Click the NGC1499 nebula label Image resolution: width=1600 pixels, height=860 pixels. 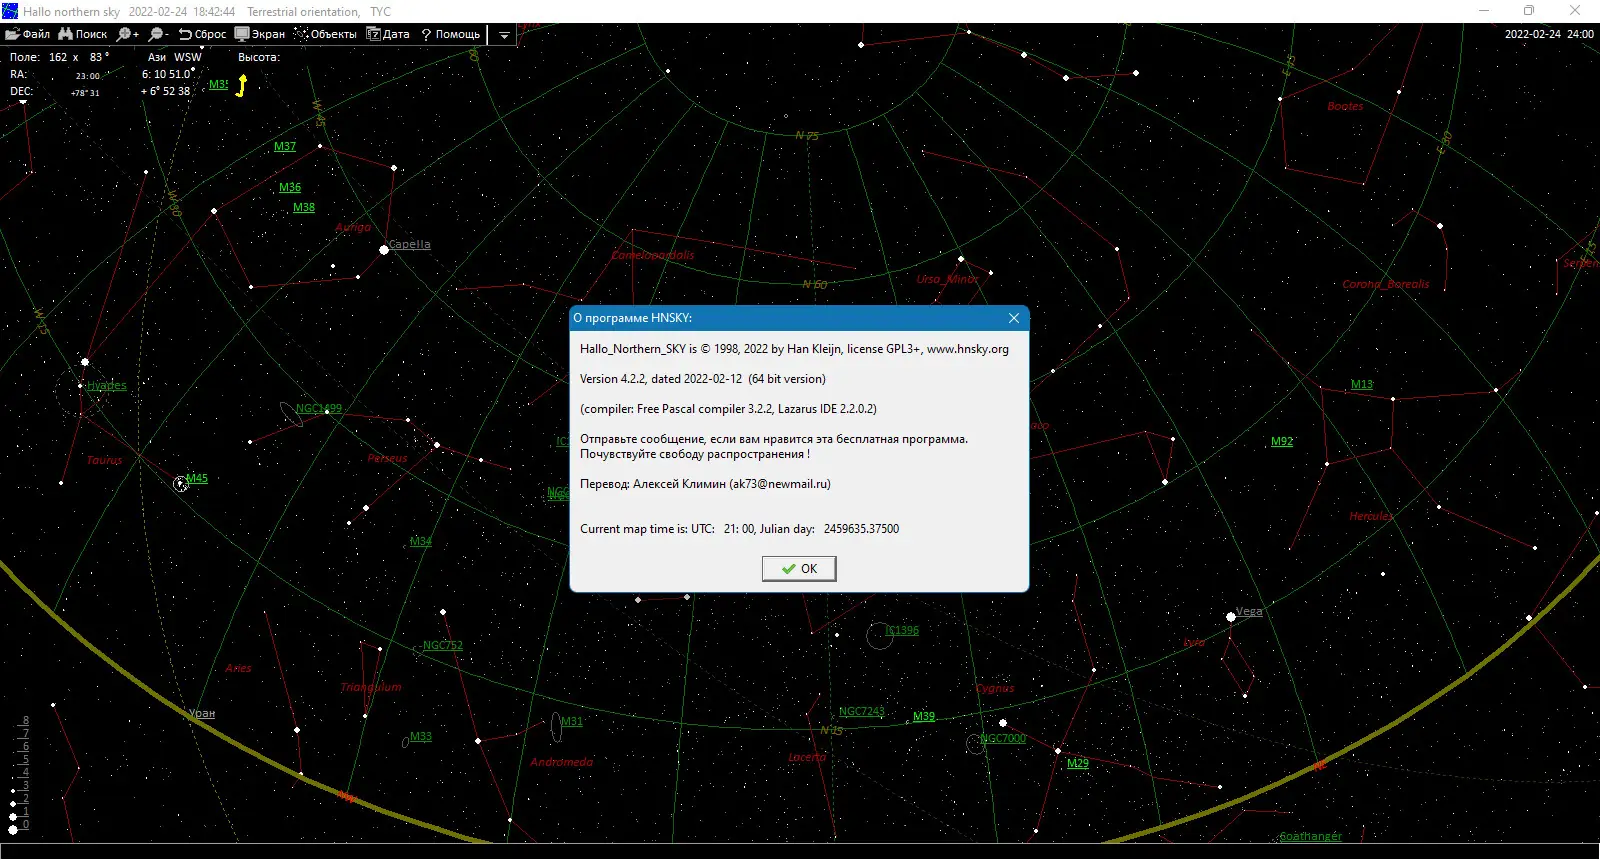319,408
